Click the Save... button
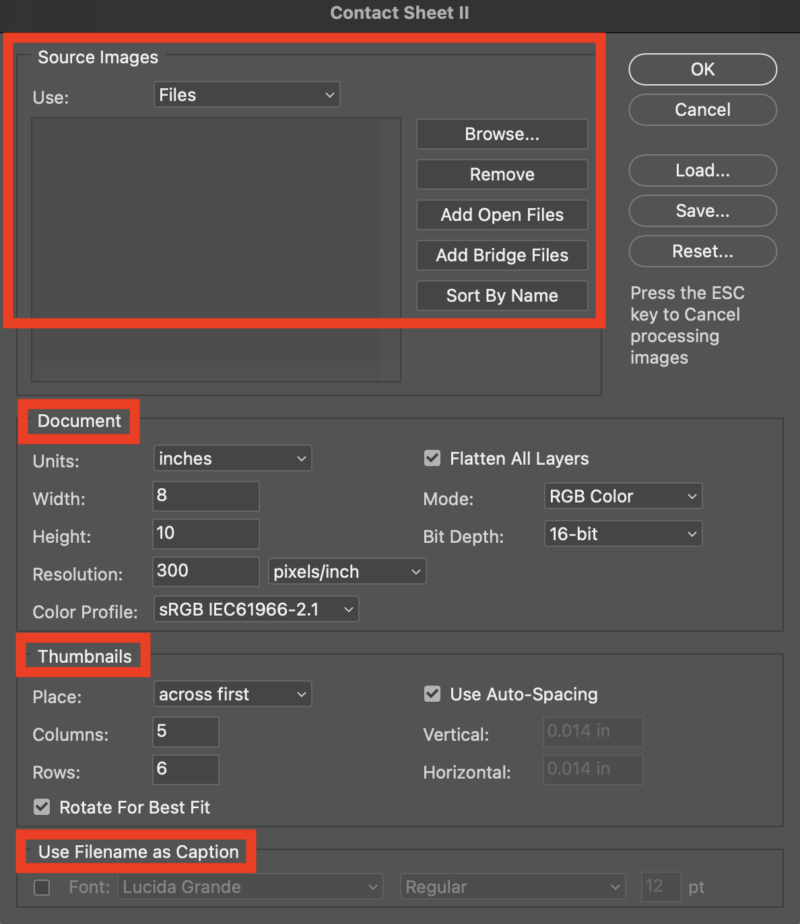This screenshot has height=924, width=800. click(702, 211)
